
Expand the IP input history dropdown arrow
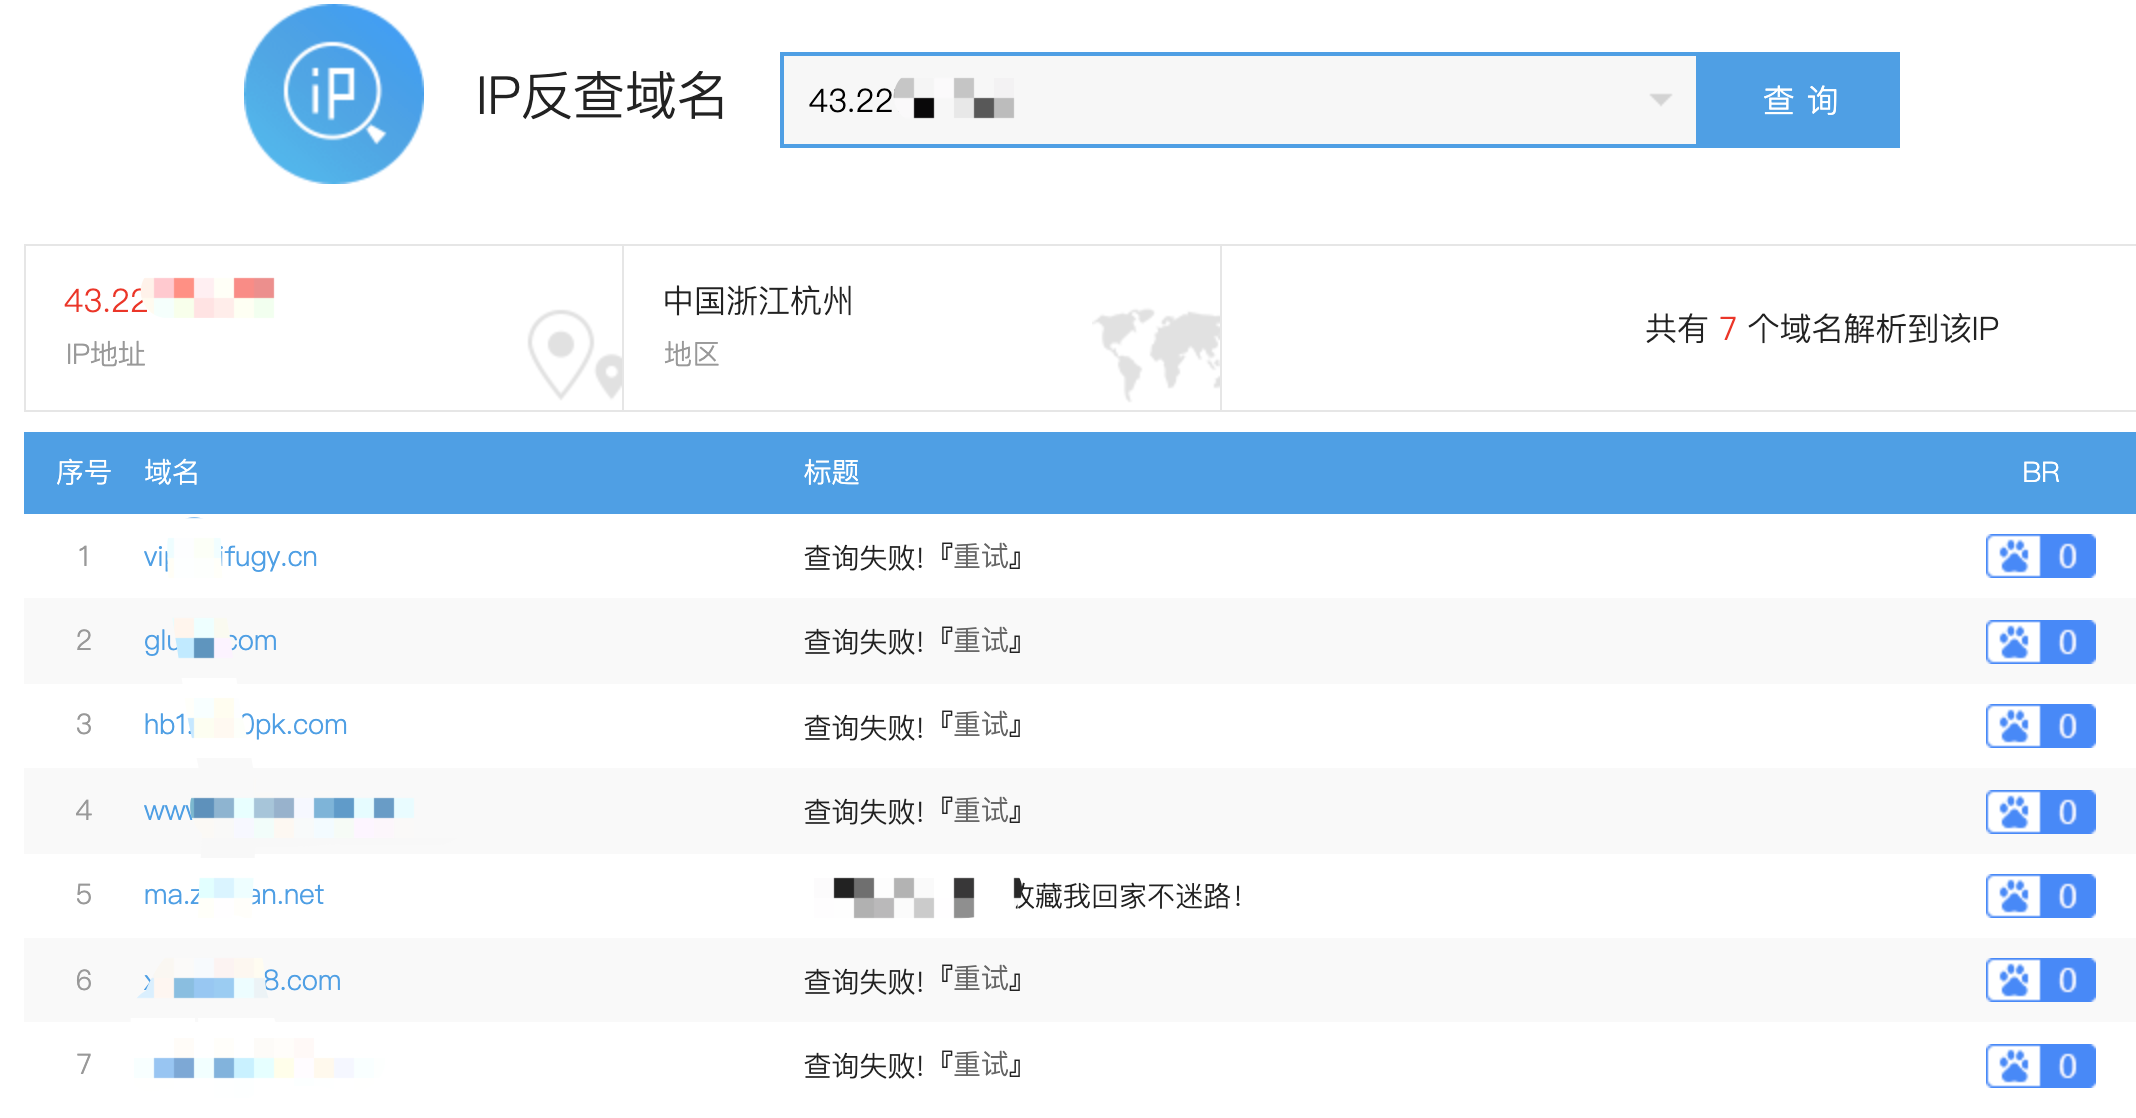[1660, 100]
